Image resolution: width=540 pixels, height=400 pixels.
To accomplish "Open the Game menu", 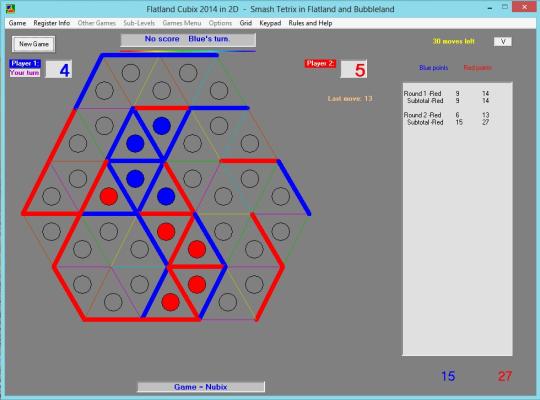I will [17, 23].
